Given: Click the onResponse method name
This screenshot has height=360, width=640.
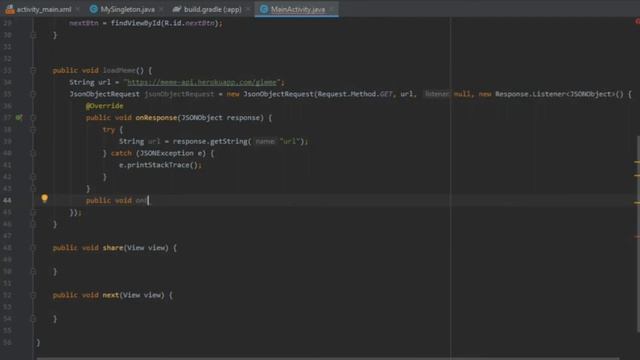Looking at the screenshot, I should point(156,118).
